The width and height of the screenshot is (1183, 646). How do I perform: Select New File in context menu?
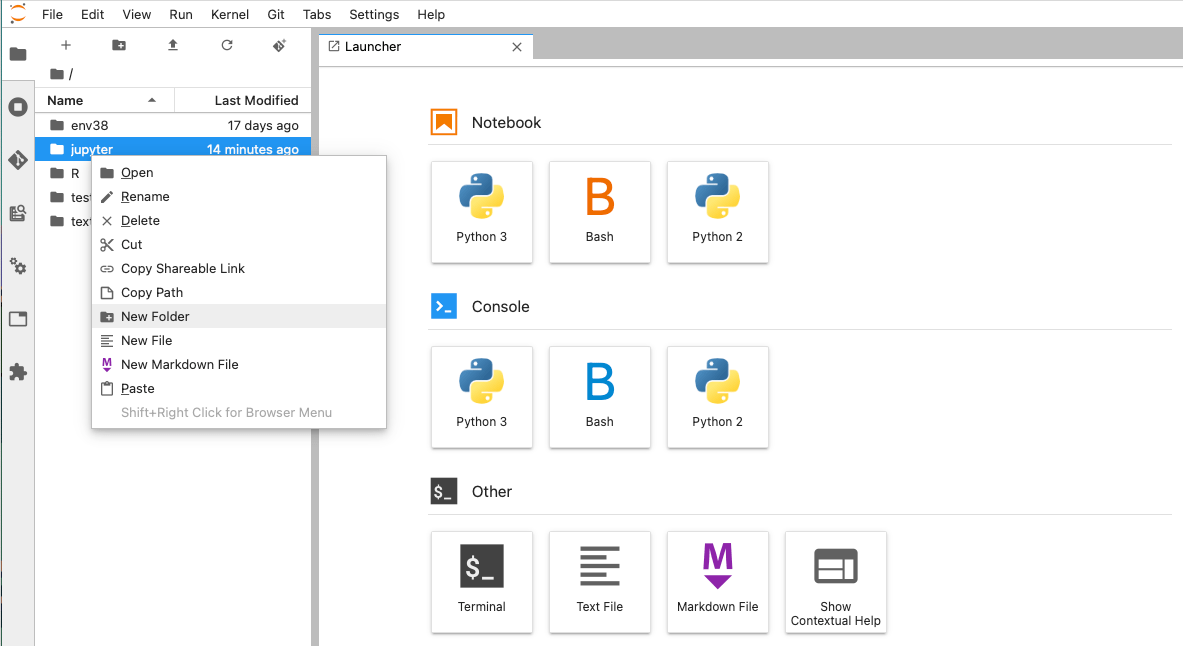[x=238, y=340]
